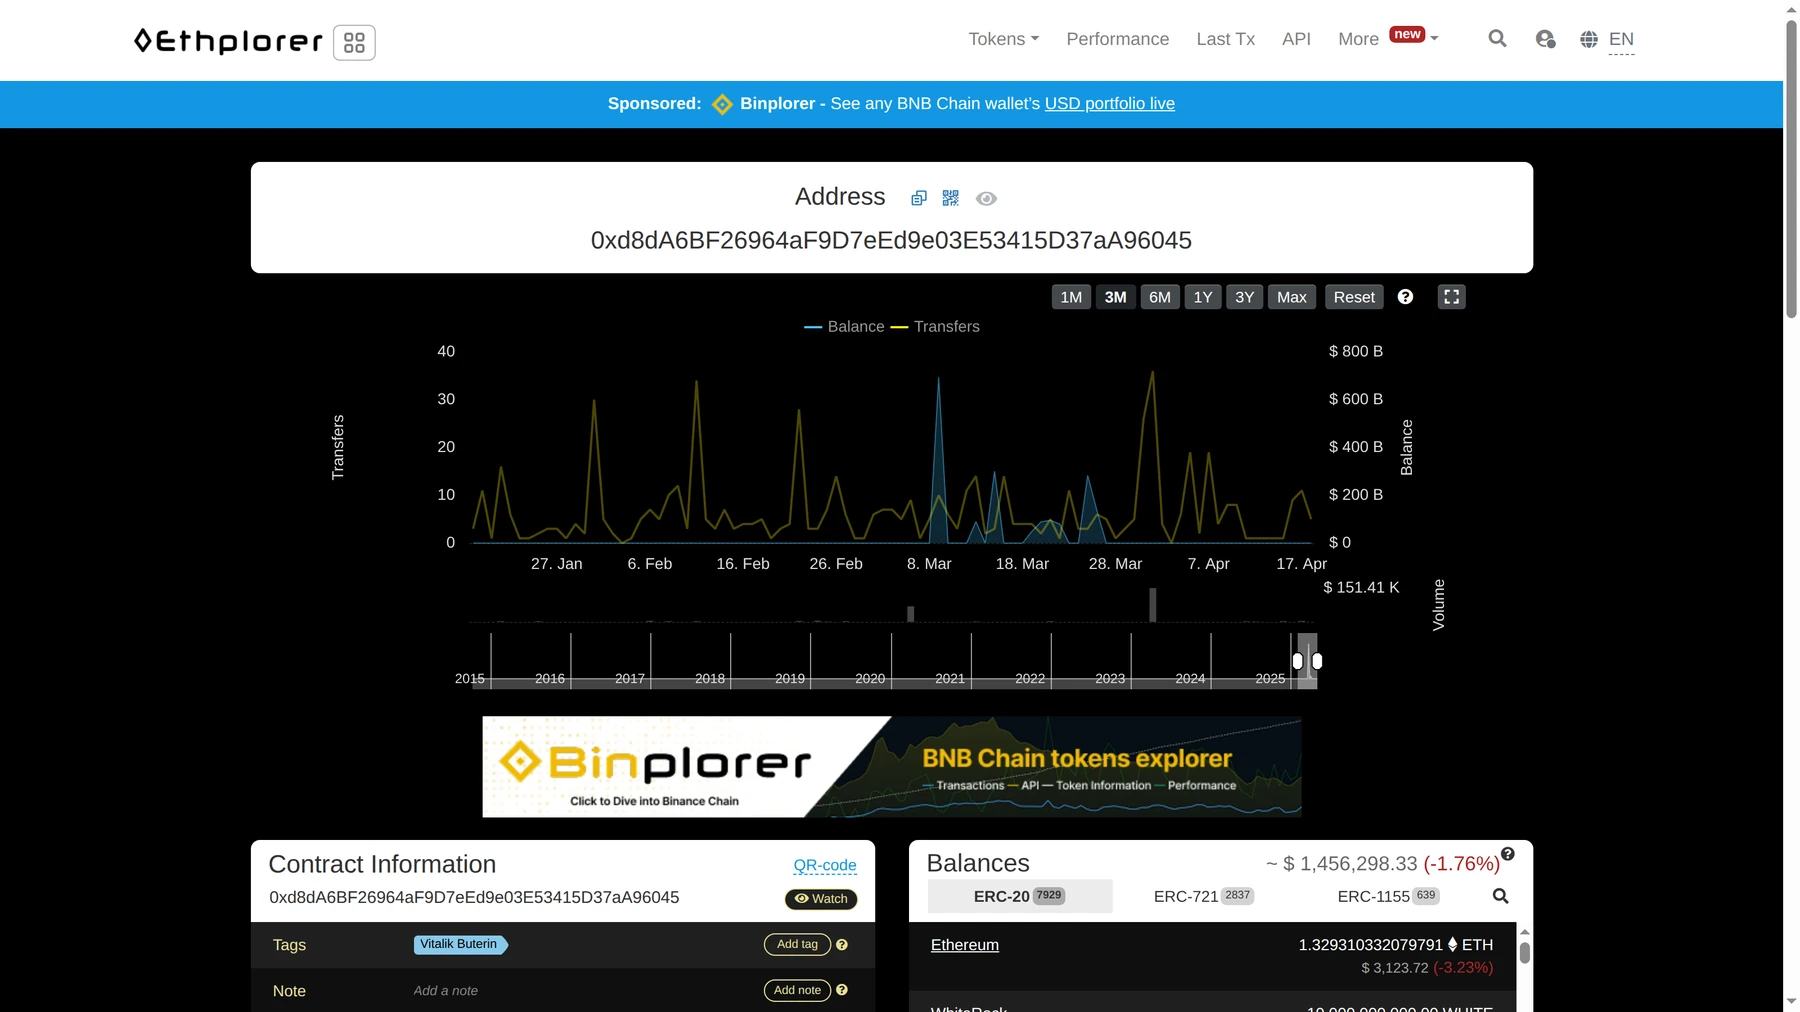Viewport: 1800px width, 1012px height.
Task: Click the right handle of the timeline range navigator
Action: (x=1317, y=661)
